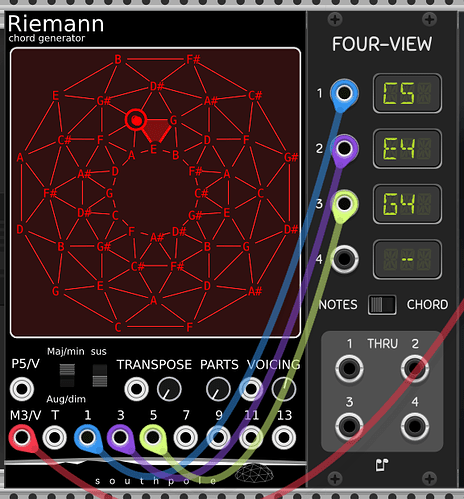Screen dimensions: 464x499
Task: Click the G4 note display
Action: 407,204
